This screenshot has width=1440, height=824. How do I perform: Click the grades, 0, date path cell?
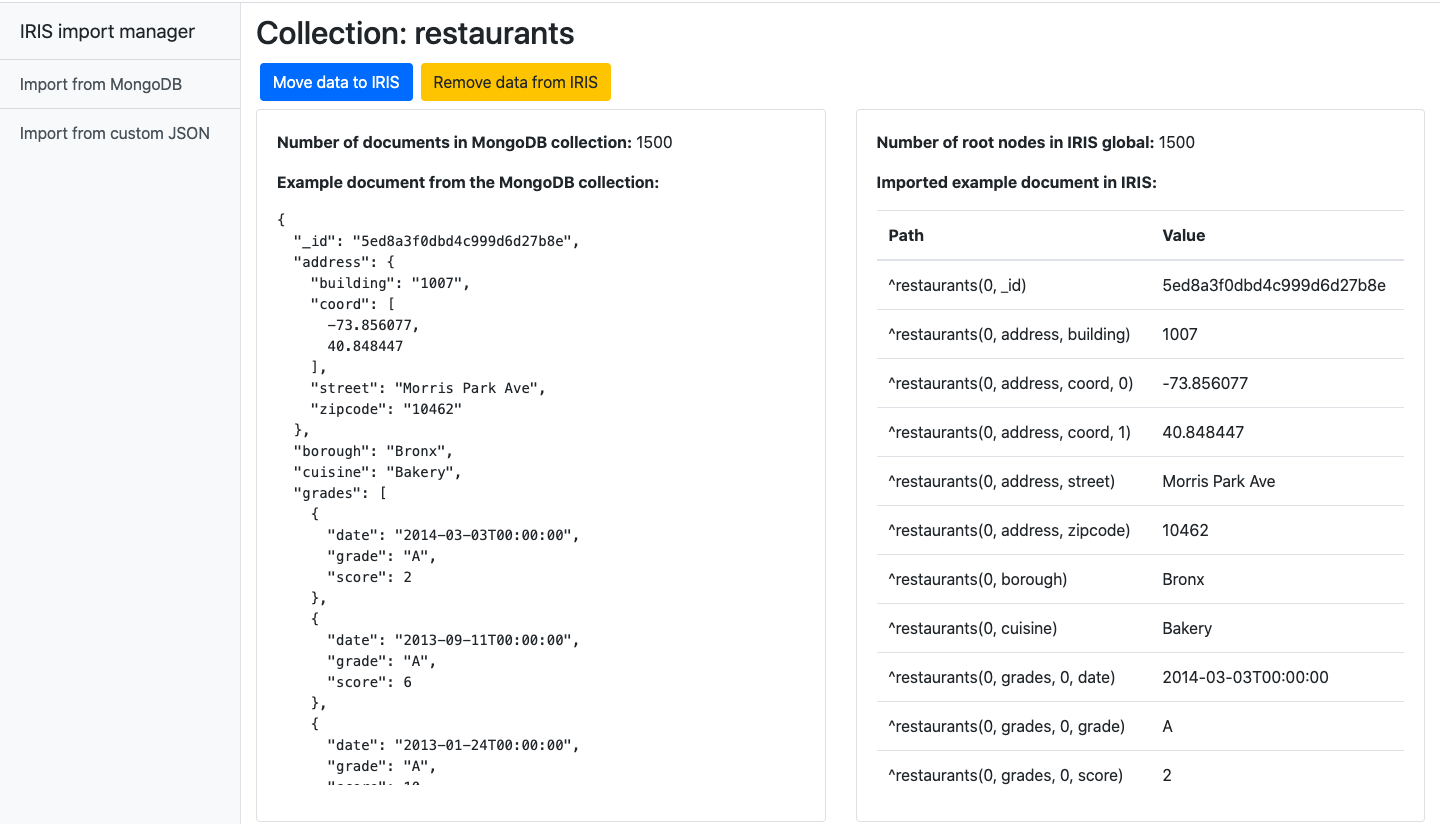coord(1001,677)
